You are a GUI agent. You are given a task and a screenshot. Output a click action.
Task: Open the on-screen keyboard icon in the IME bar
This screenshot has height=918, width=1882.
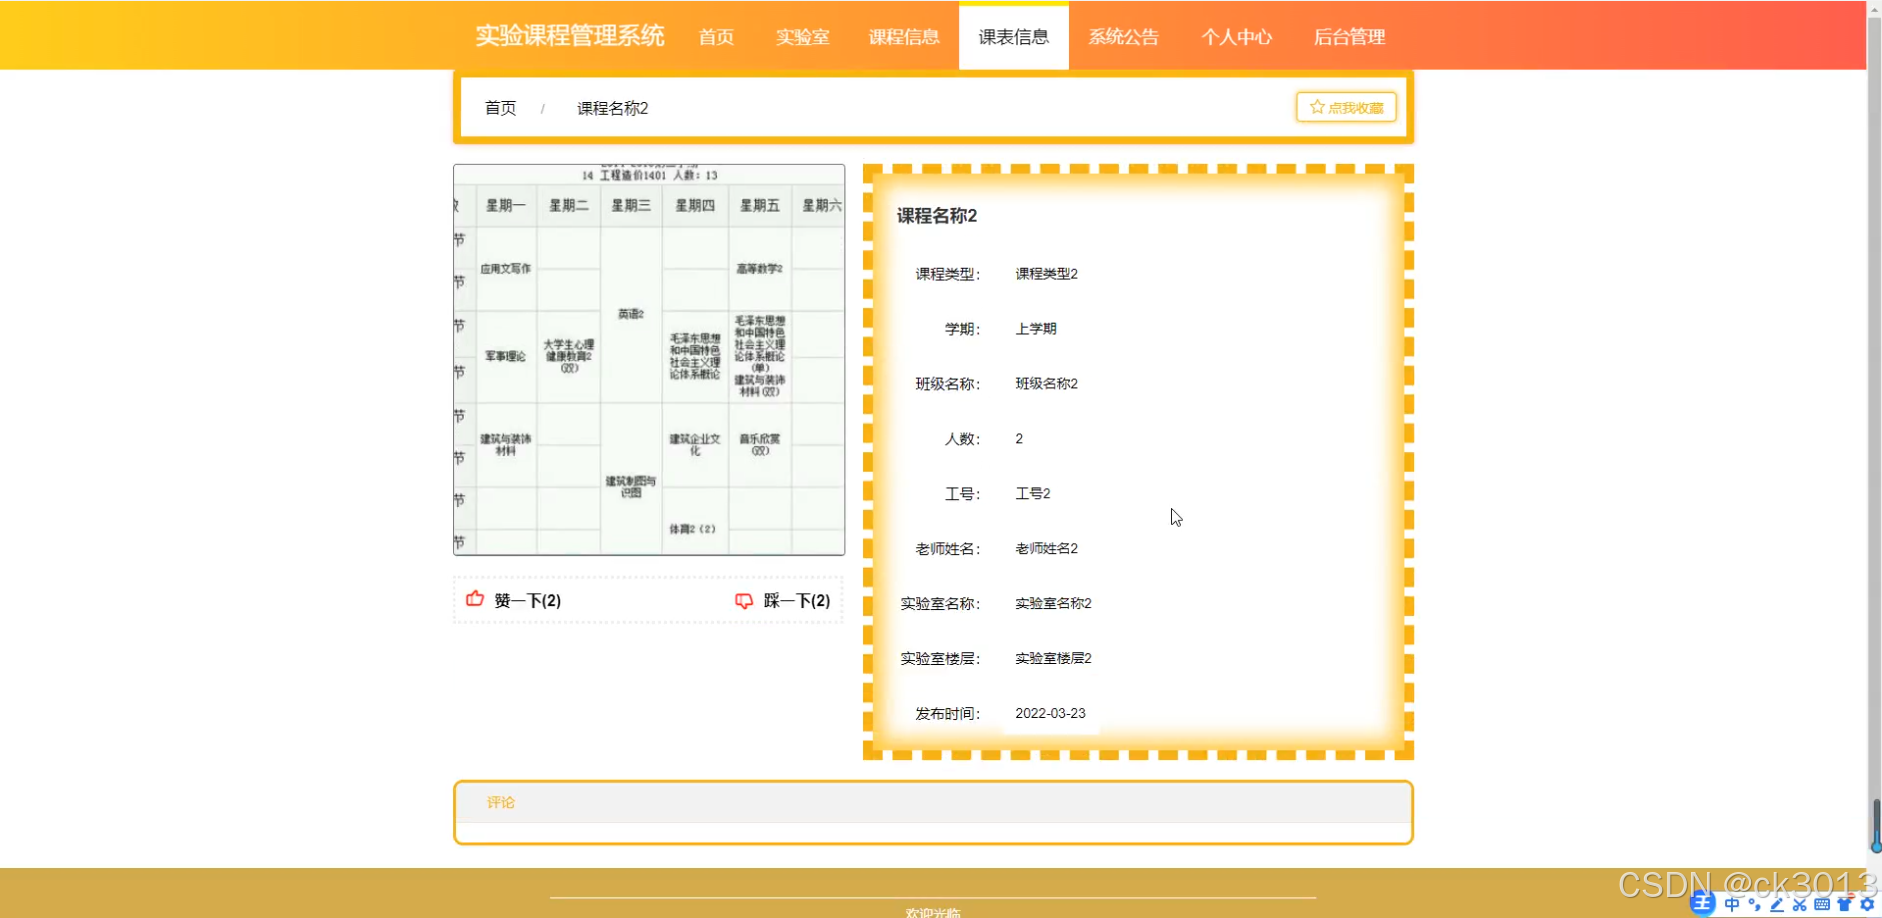pyautogui.click(x=1822, y=904)
